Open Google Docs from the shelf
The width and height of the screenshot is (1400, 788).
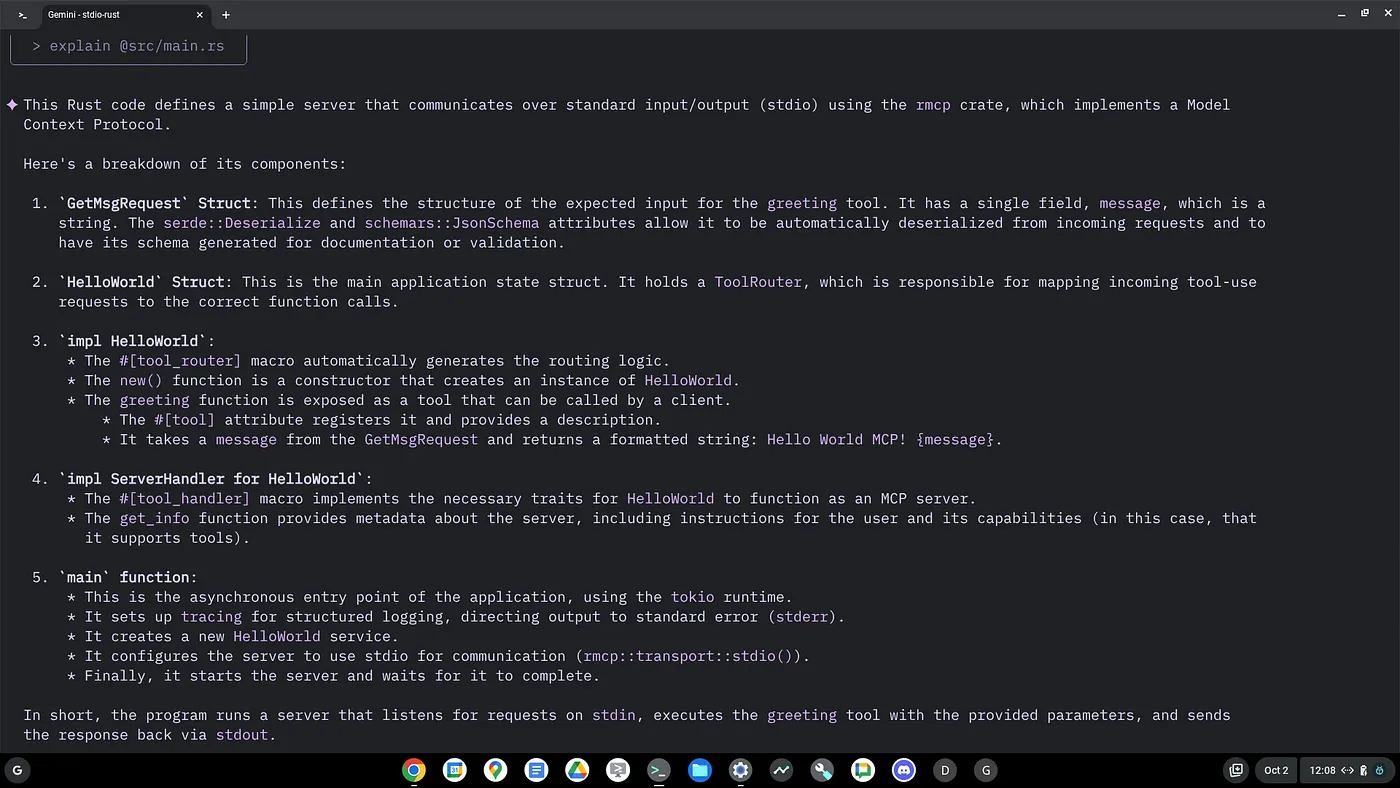pyautogui.click(x=537, y=770)
